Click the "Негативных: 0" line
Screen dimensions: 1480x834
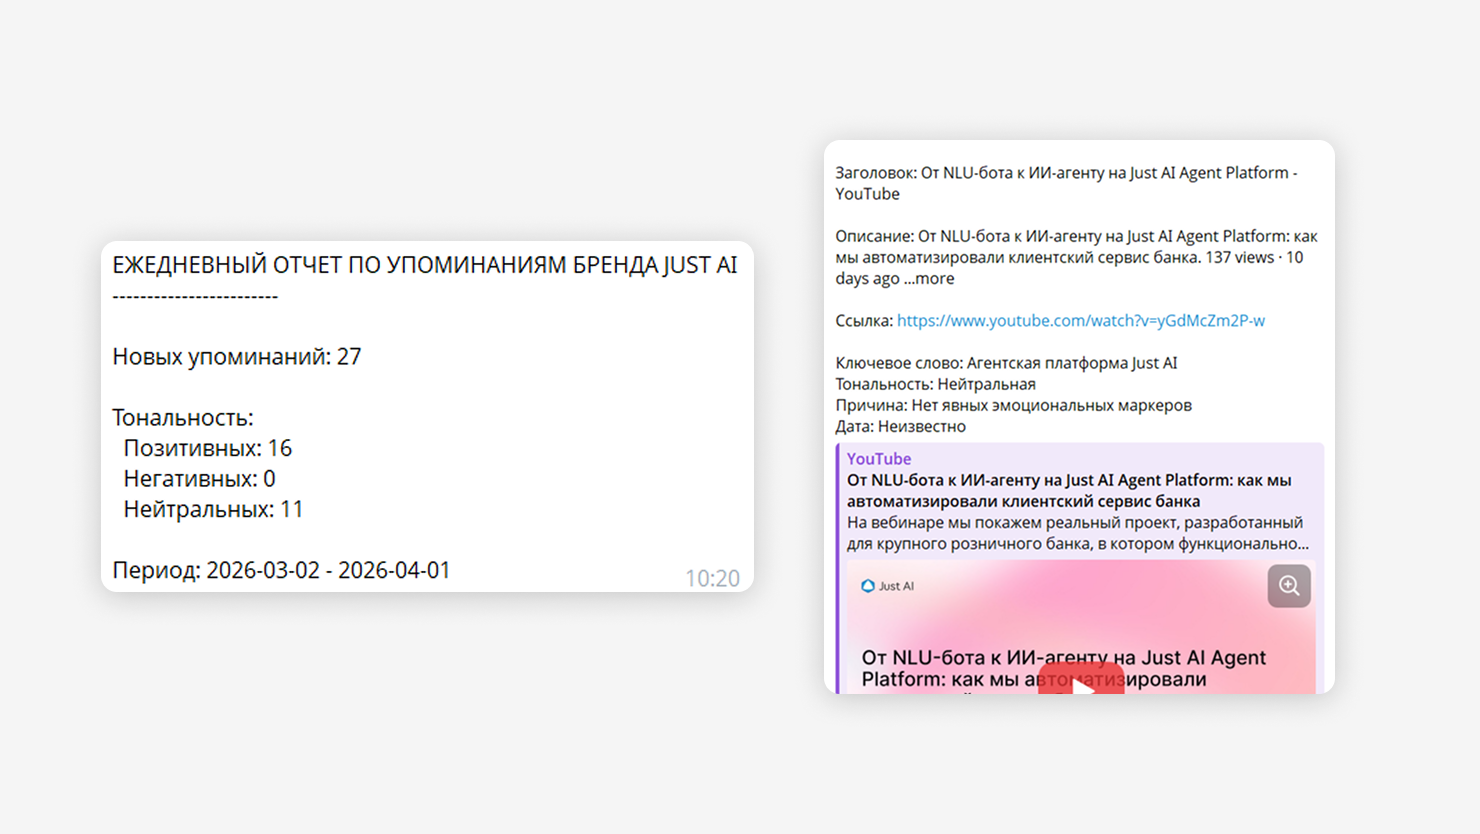[x=199, y=479]
